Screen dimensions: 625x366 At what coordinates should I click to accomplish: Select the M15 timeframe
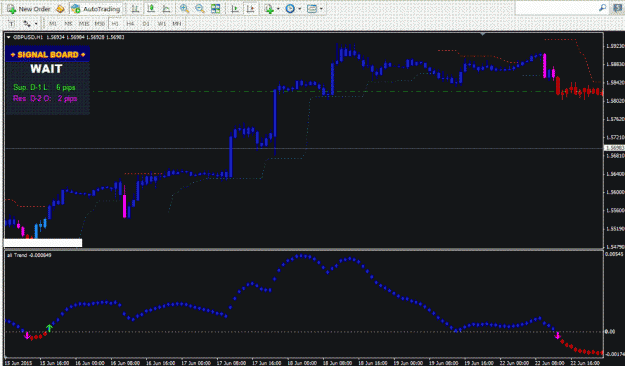84,24
